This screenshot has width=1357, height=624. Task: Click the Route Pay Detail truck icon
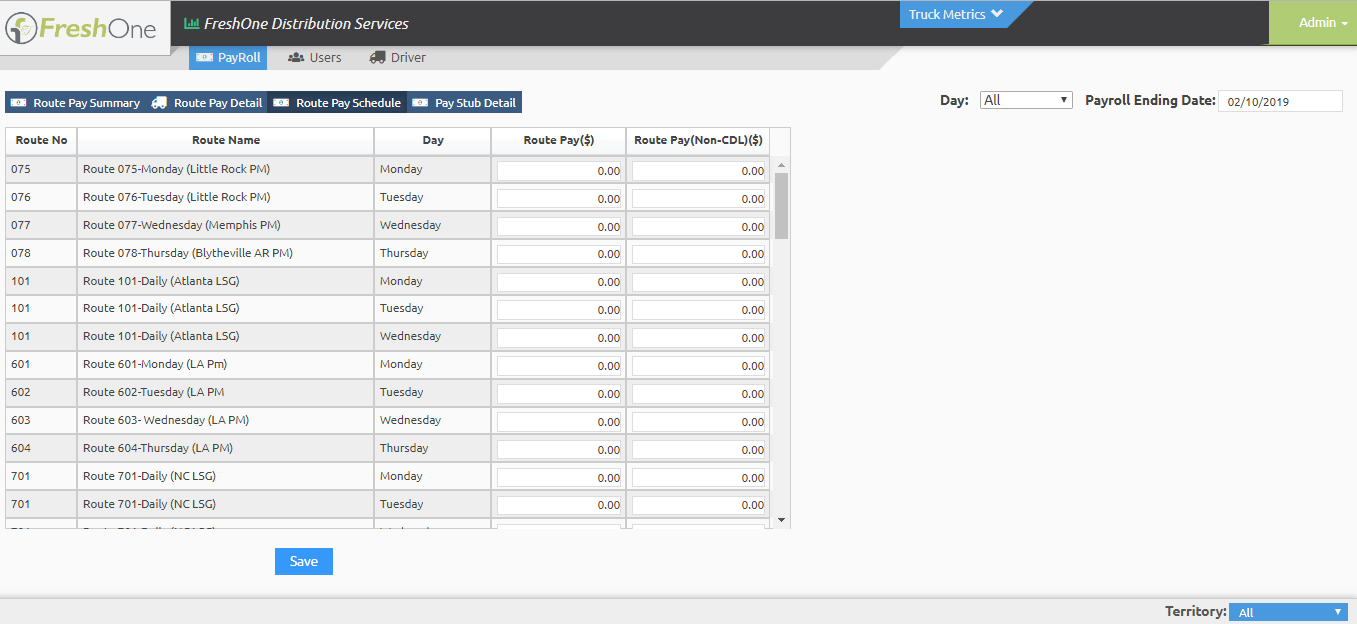point(160,103)
